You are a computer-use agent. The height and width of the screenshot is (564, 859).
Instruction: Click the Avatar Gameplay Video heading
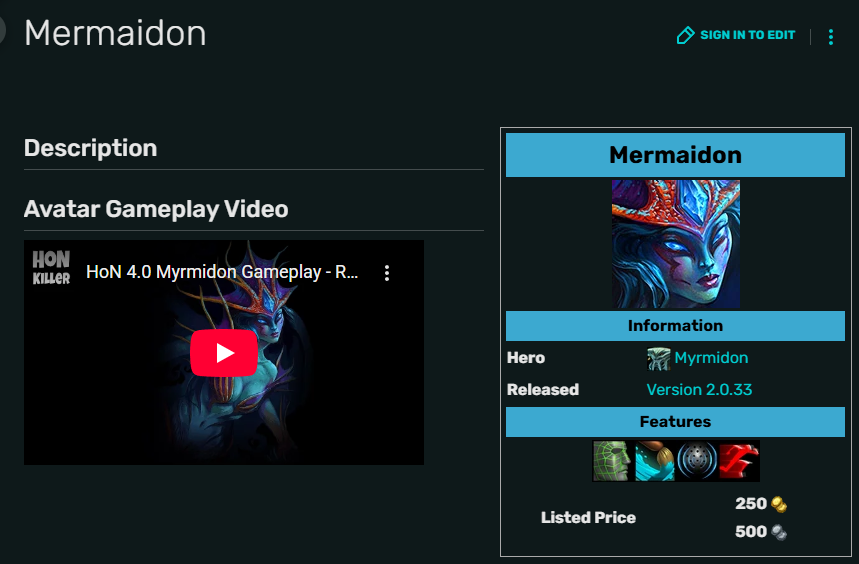click(156, 209)
